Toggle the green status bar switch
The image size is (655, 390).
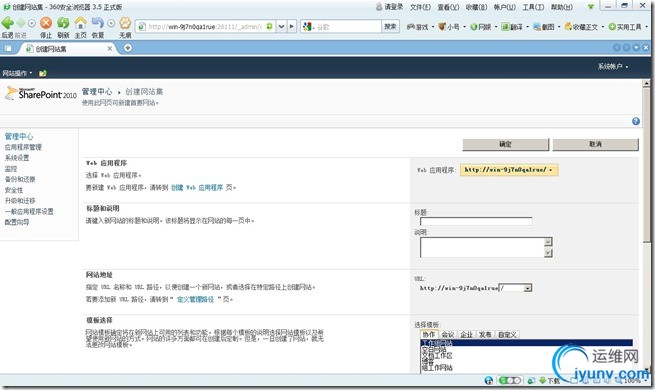[510, 380]
